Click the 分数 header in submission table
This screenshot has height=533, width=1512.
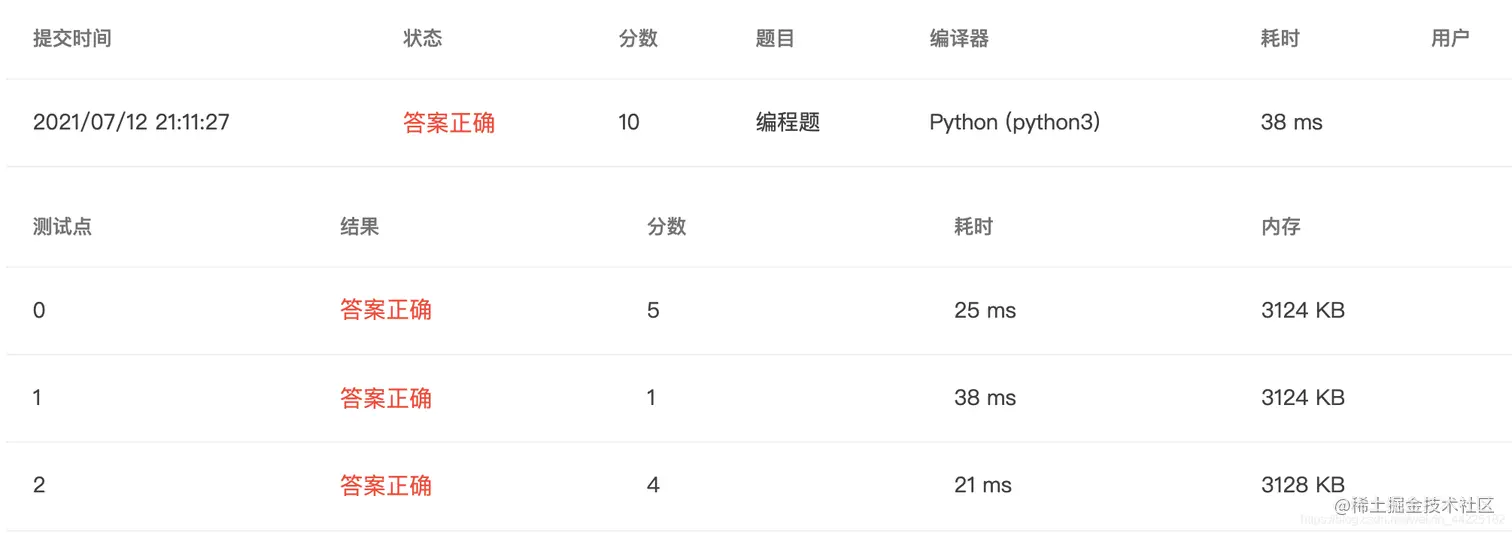pyautogui.click(x=638, y=39)
